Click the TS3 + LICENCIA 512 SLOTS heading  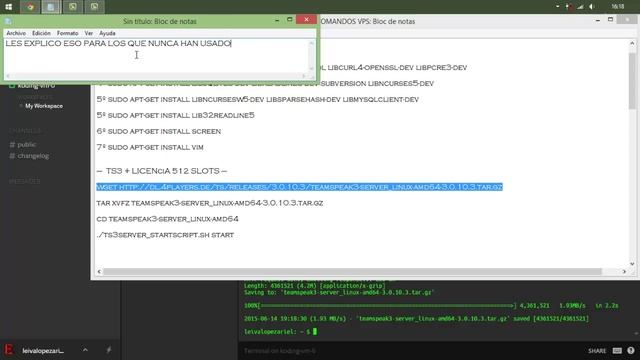[162, 171]
